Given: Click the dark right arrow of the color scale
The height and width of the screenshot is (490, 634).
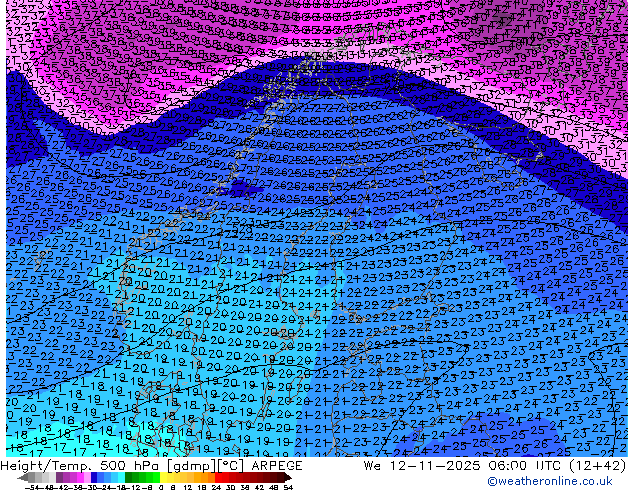Looking at the screenshot, I should pos(288,477).
